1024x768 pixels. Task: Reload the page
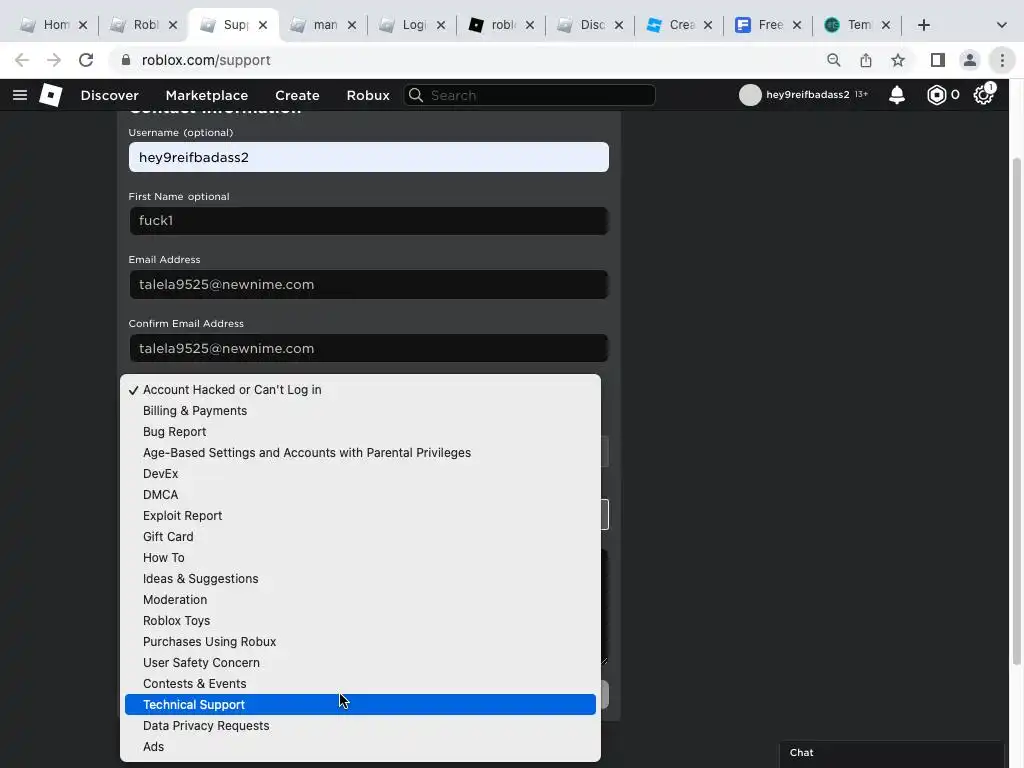click(x=86, y=60)
